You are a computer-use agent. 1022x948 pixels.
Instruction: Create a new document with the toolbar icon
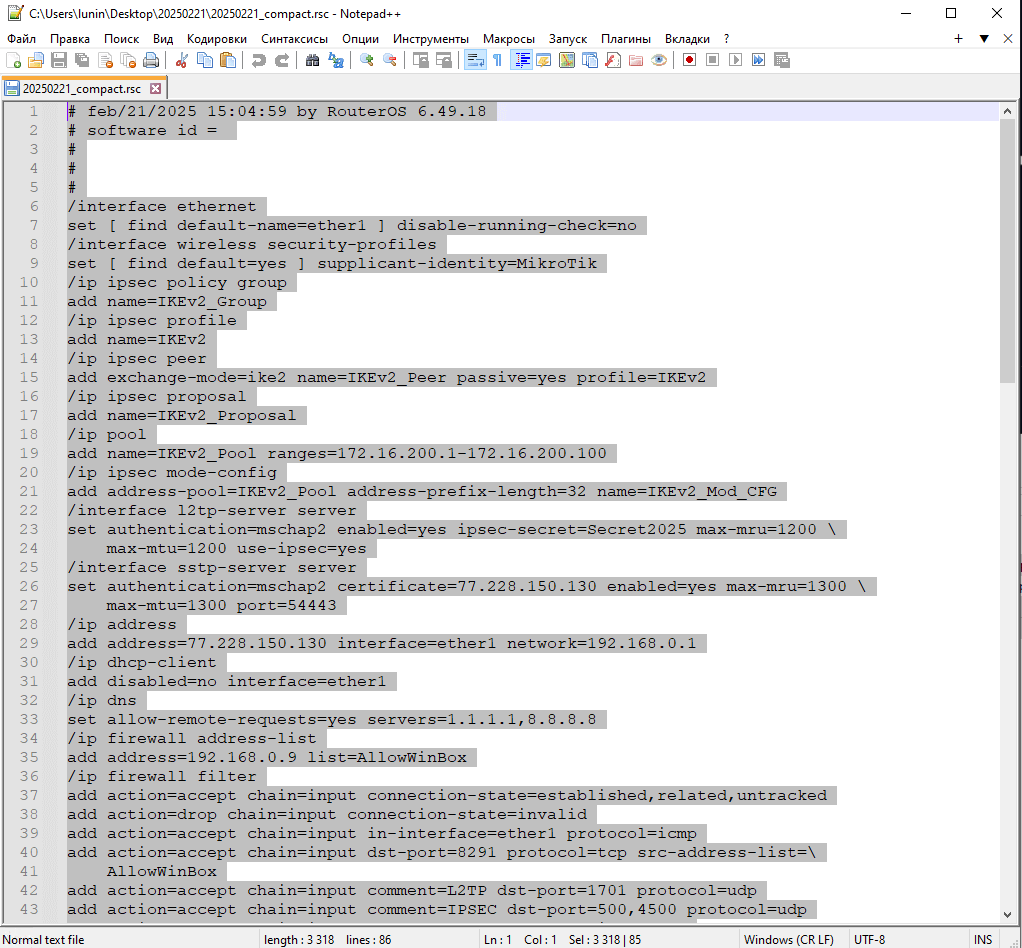(x=13, y=61)
